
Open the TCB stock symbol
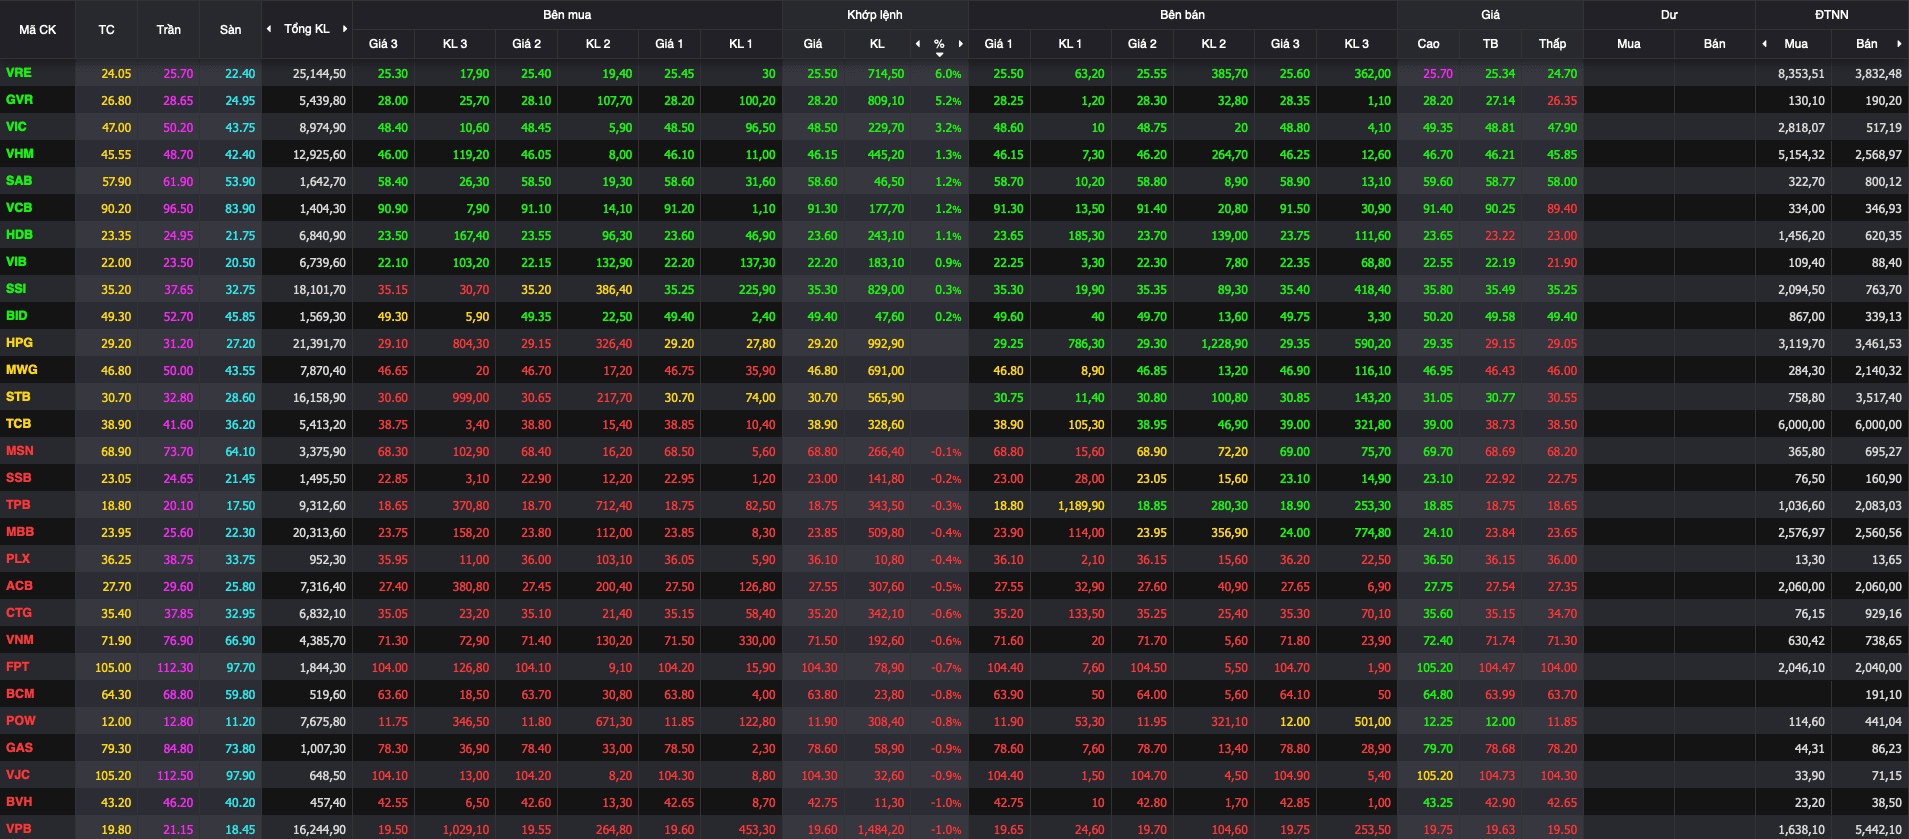[19, 424]
